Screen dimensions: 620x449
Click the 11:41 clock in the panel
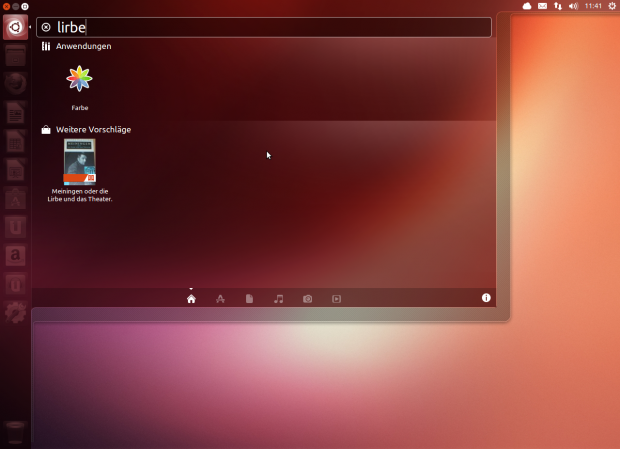(593, 6)
